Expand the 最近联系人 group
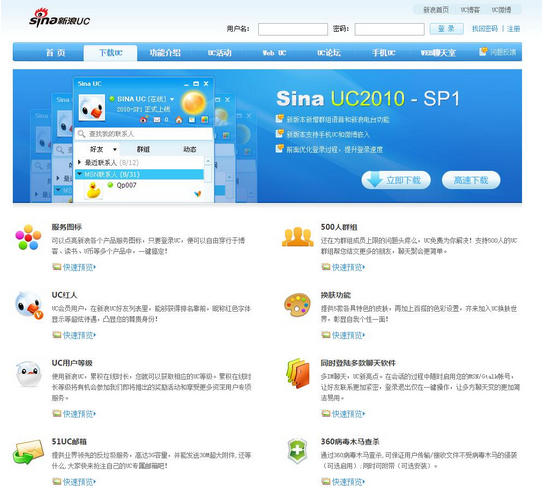This screenshot has height=500, width=542. pyautogui.click(x=80, y=162)
